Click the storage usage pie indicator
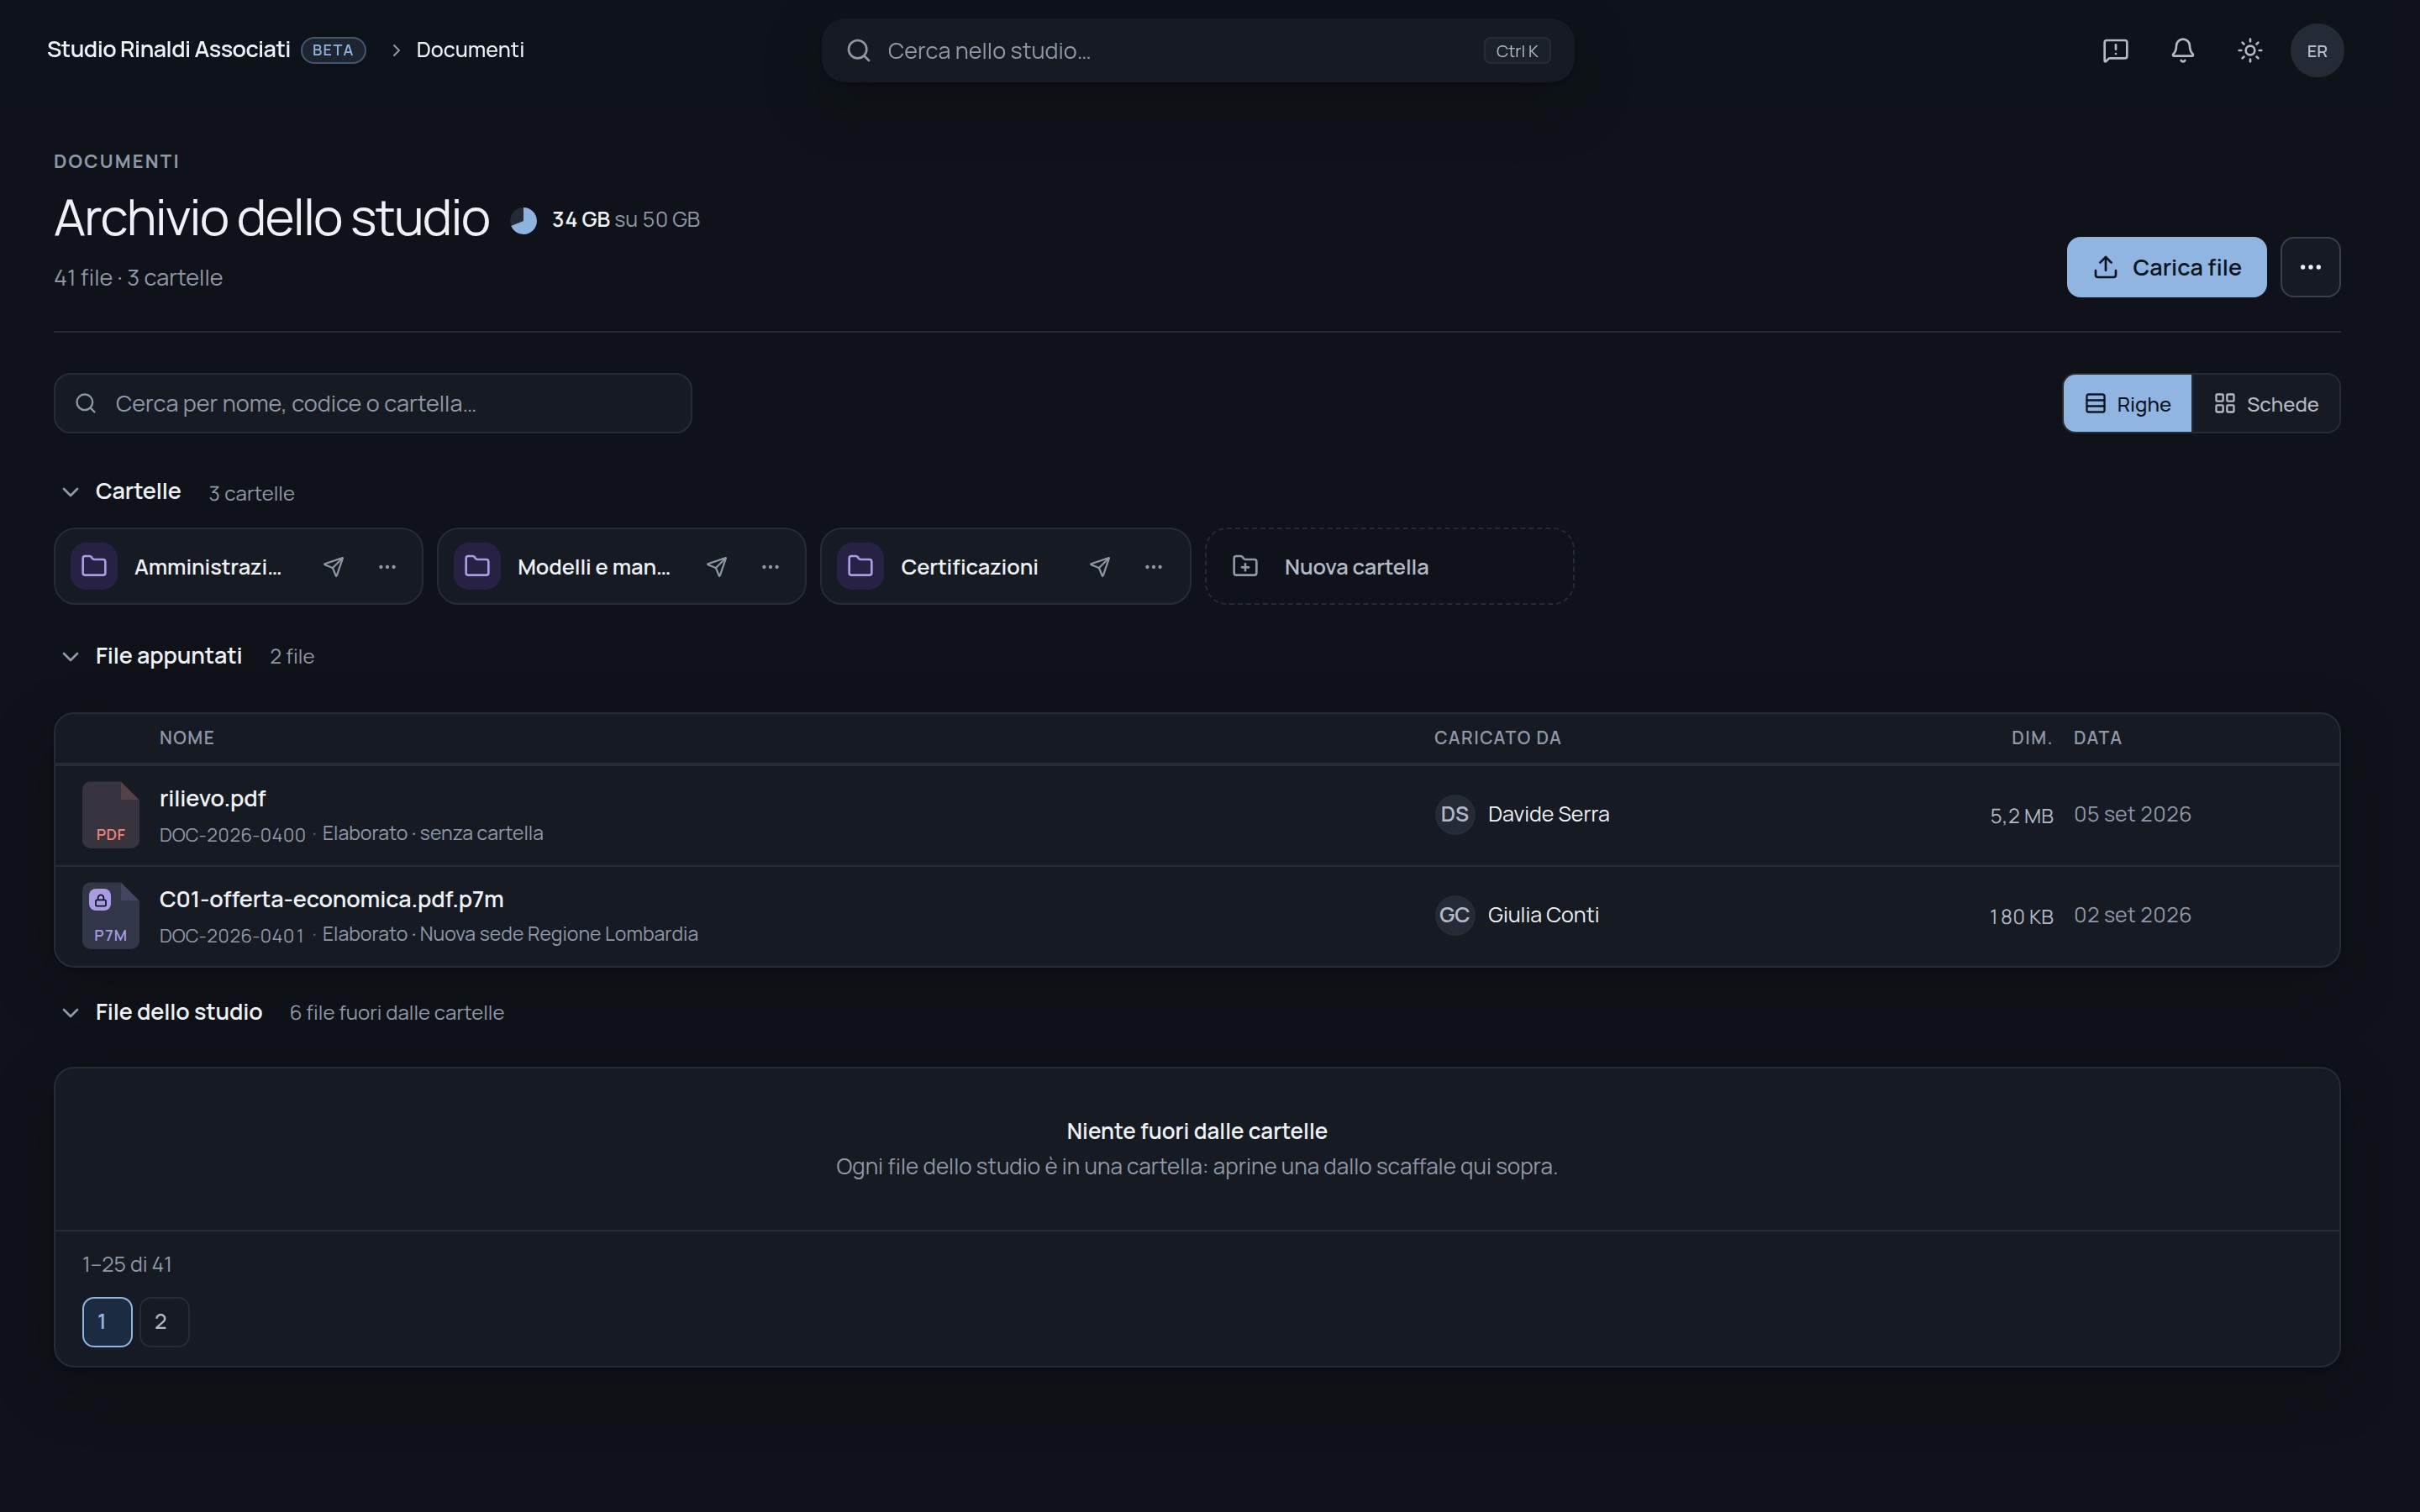2420x1512 pixels. click(x=523, y=220)
